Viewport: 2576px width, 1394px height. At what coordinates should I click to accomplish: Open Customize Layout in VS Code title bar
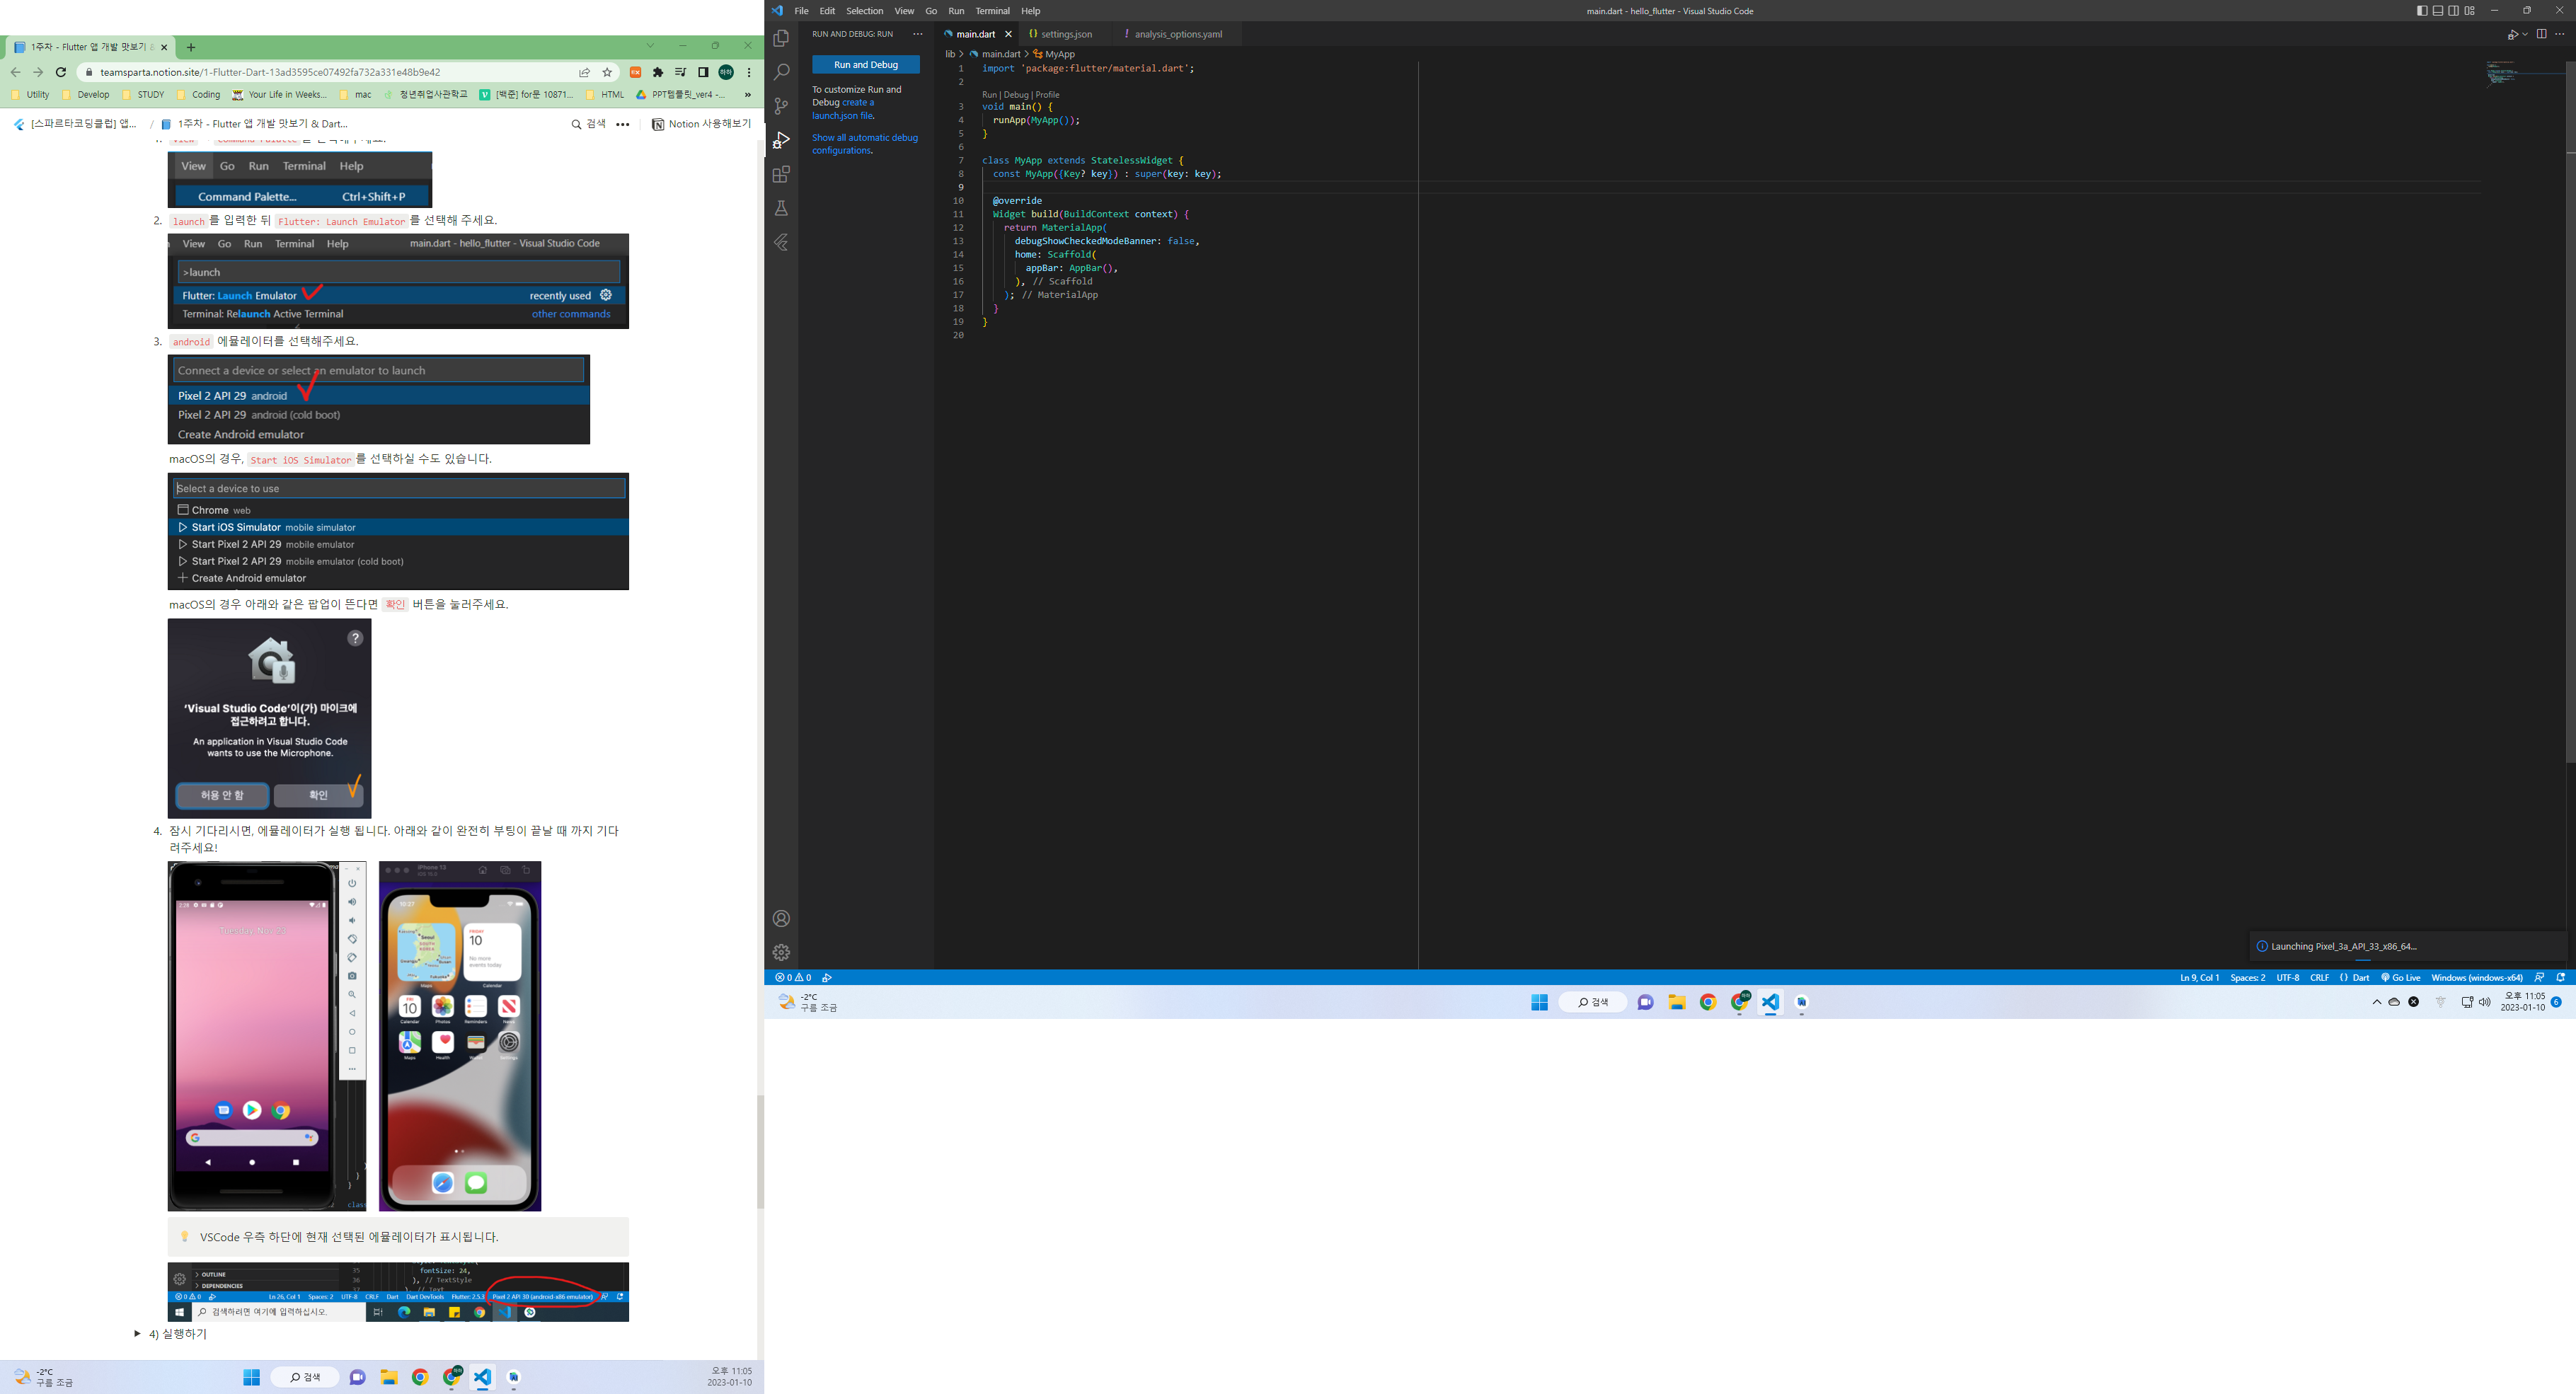[2470, 11]
